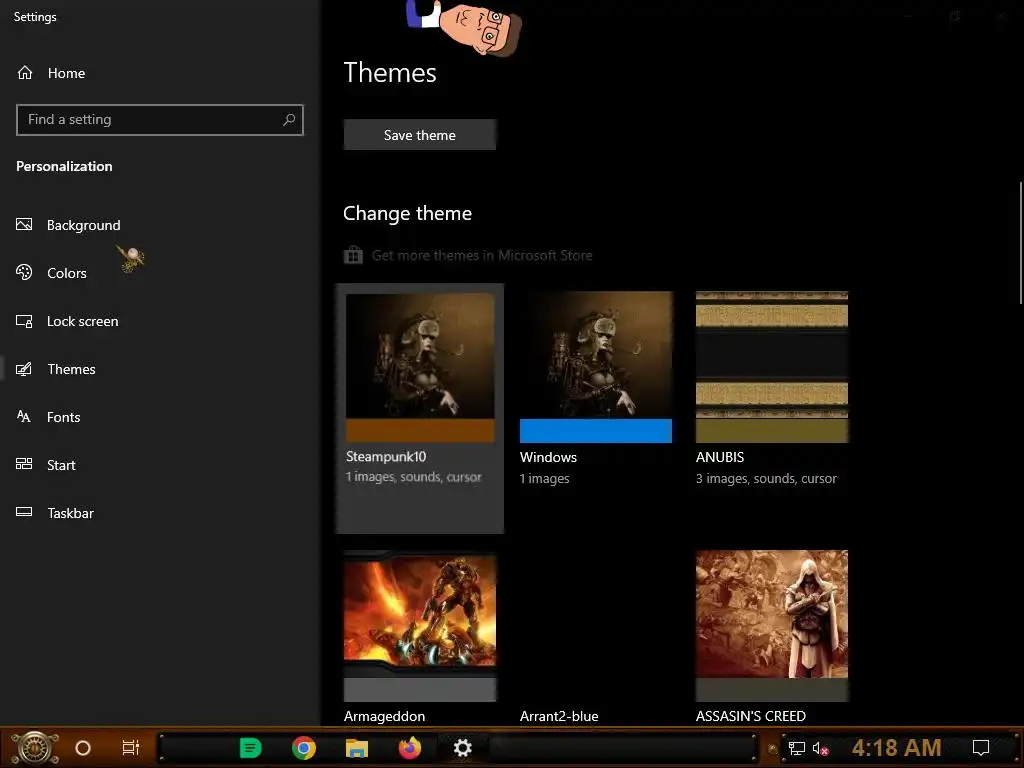Open the Fonts settings page

coord(63,417)
